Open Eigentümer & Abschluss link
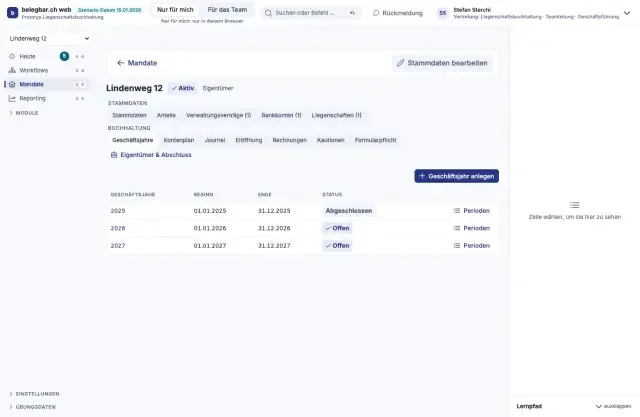This screenshot has height=417, width=640. click(151, 155)
